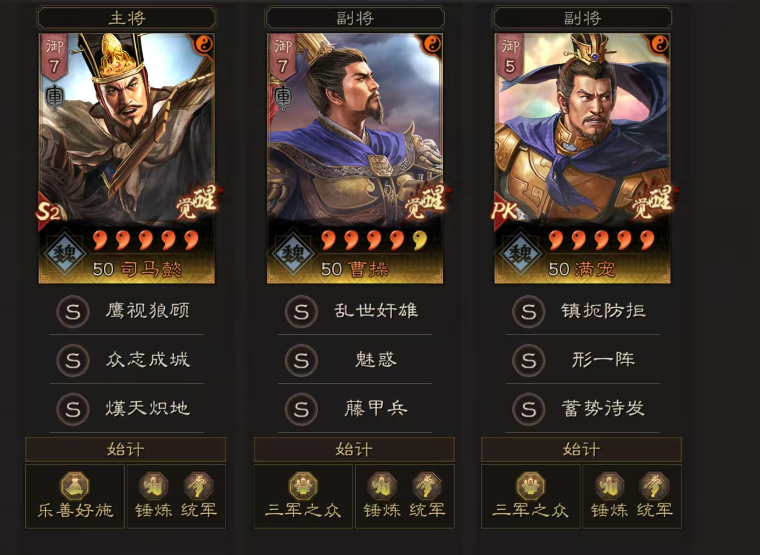
Task: Click the 觉醒 badge on 满宠 card
Action: coord(654,202)
